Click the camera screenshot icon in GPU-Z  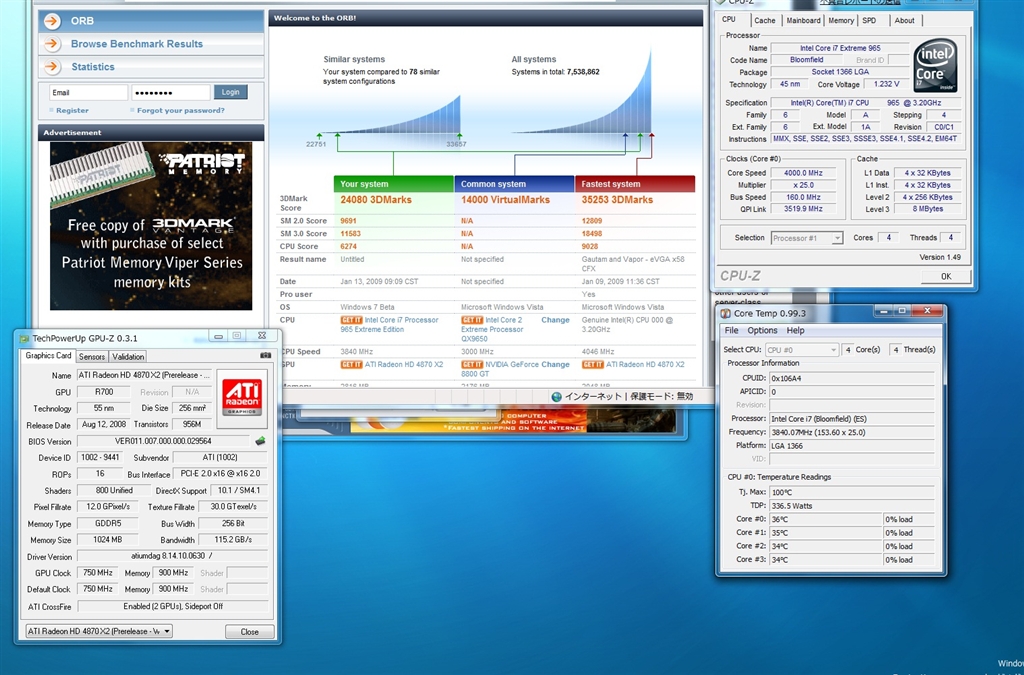tap(265, 356)
